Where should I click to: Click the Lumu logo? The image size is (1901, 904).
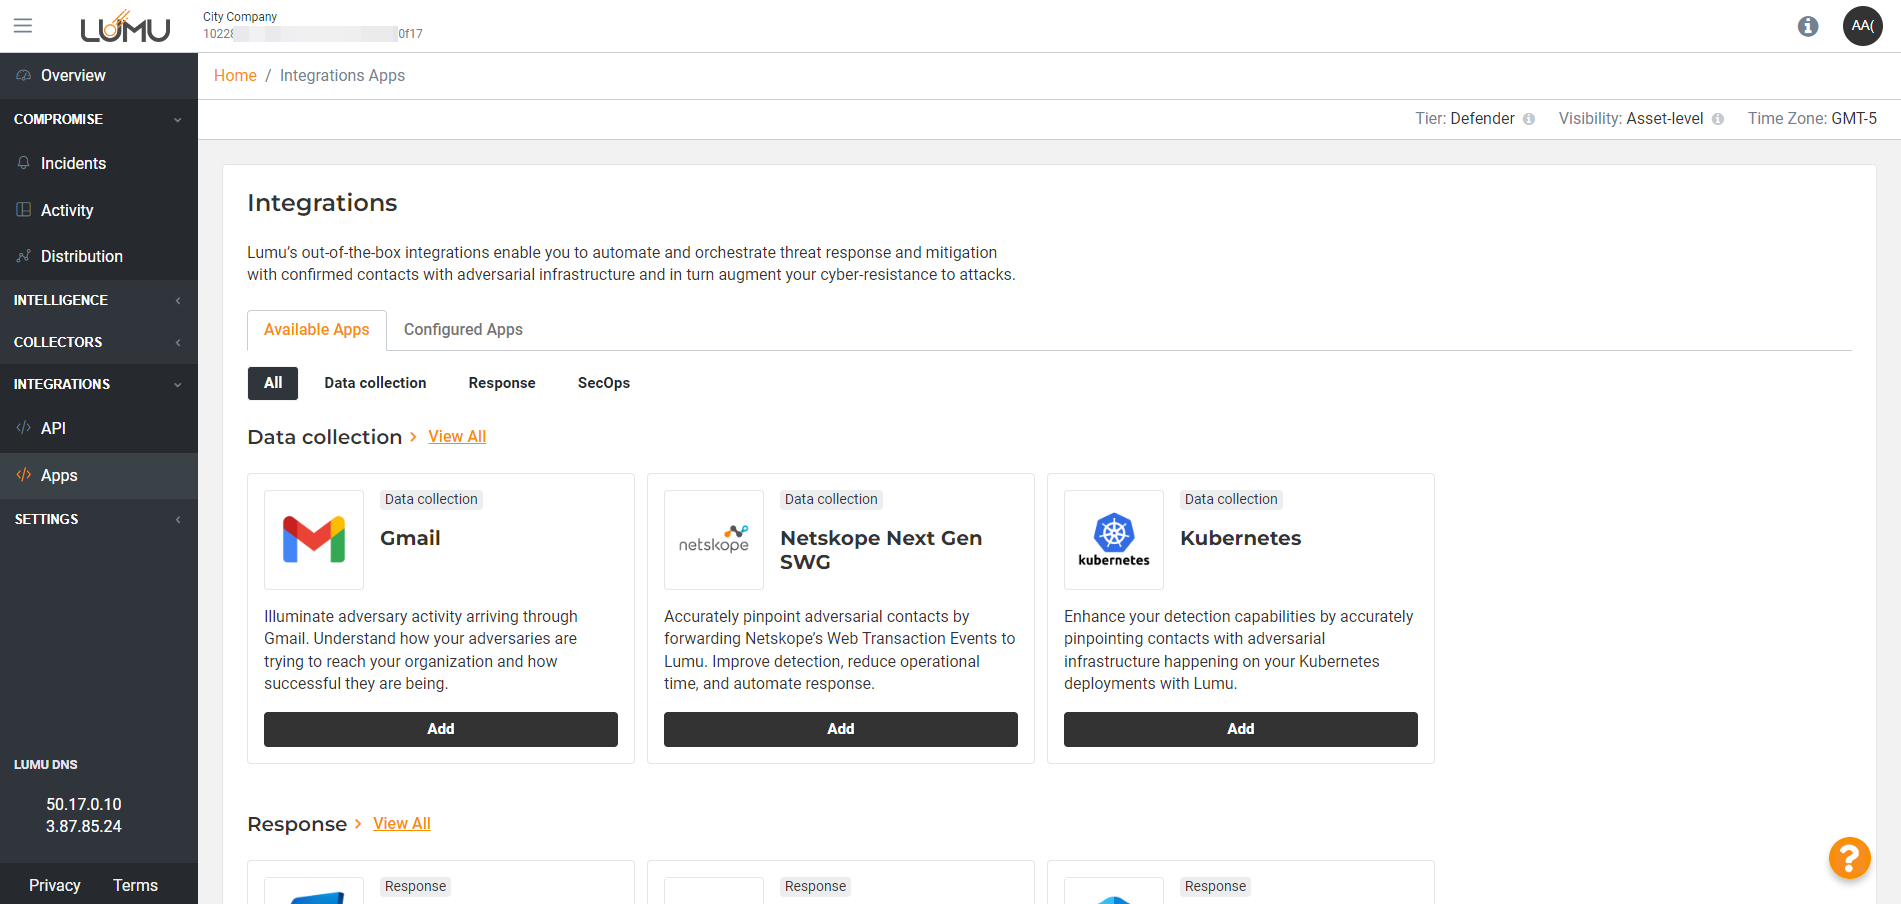pos(125,27)
